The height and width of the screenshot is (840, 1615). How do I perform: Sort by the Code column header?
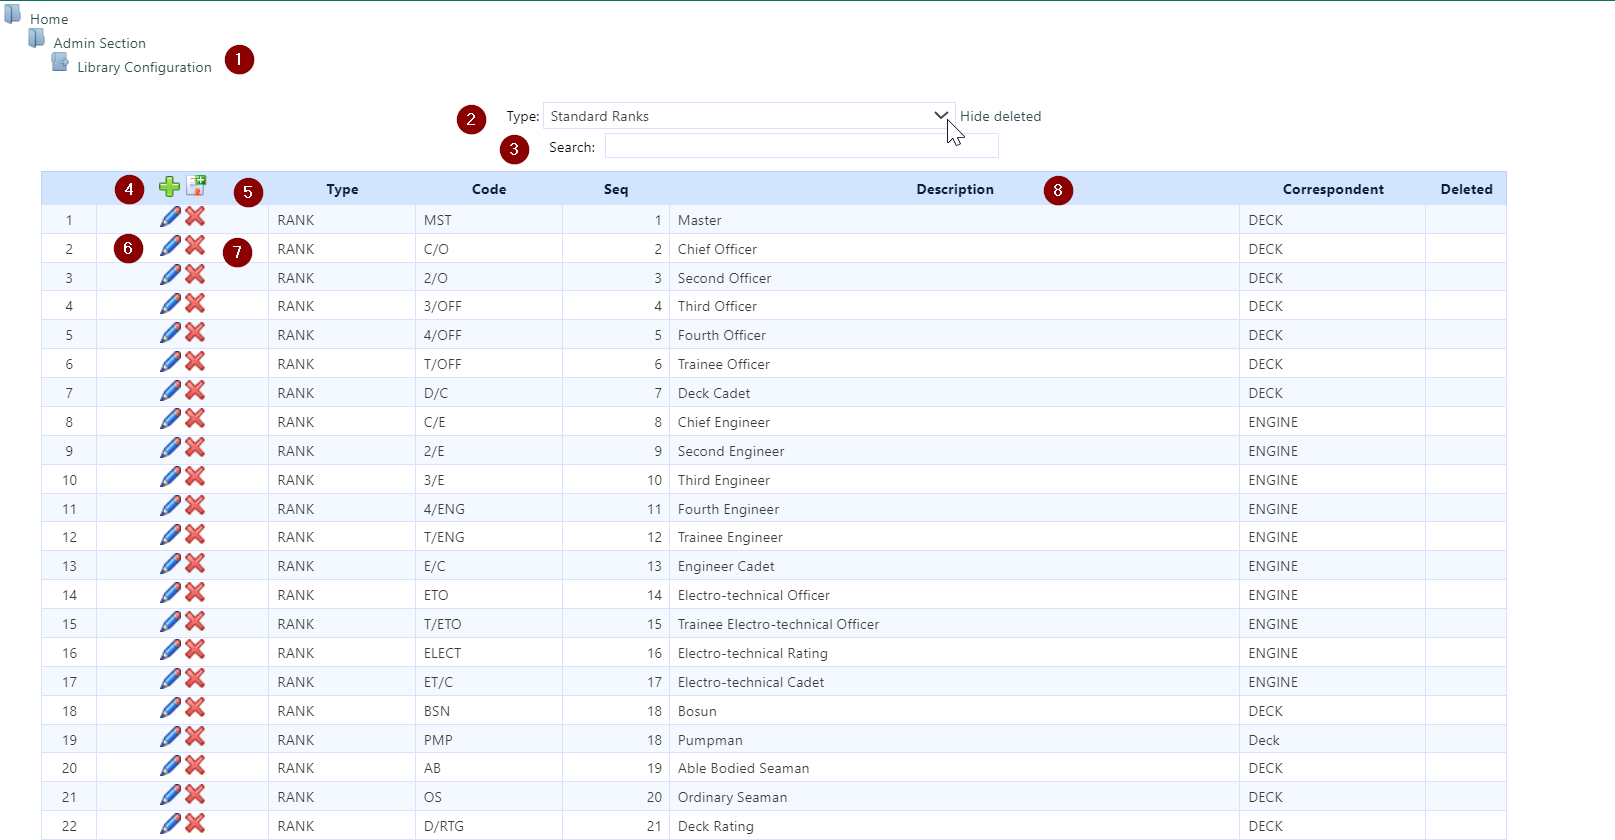click(x=489, y=189)
